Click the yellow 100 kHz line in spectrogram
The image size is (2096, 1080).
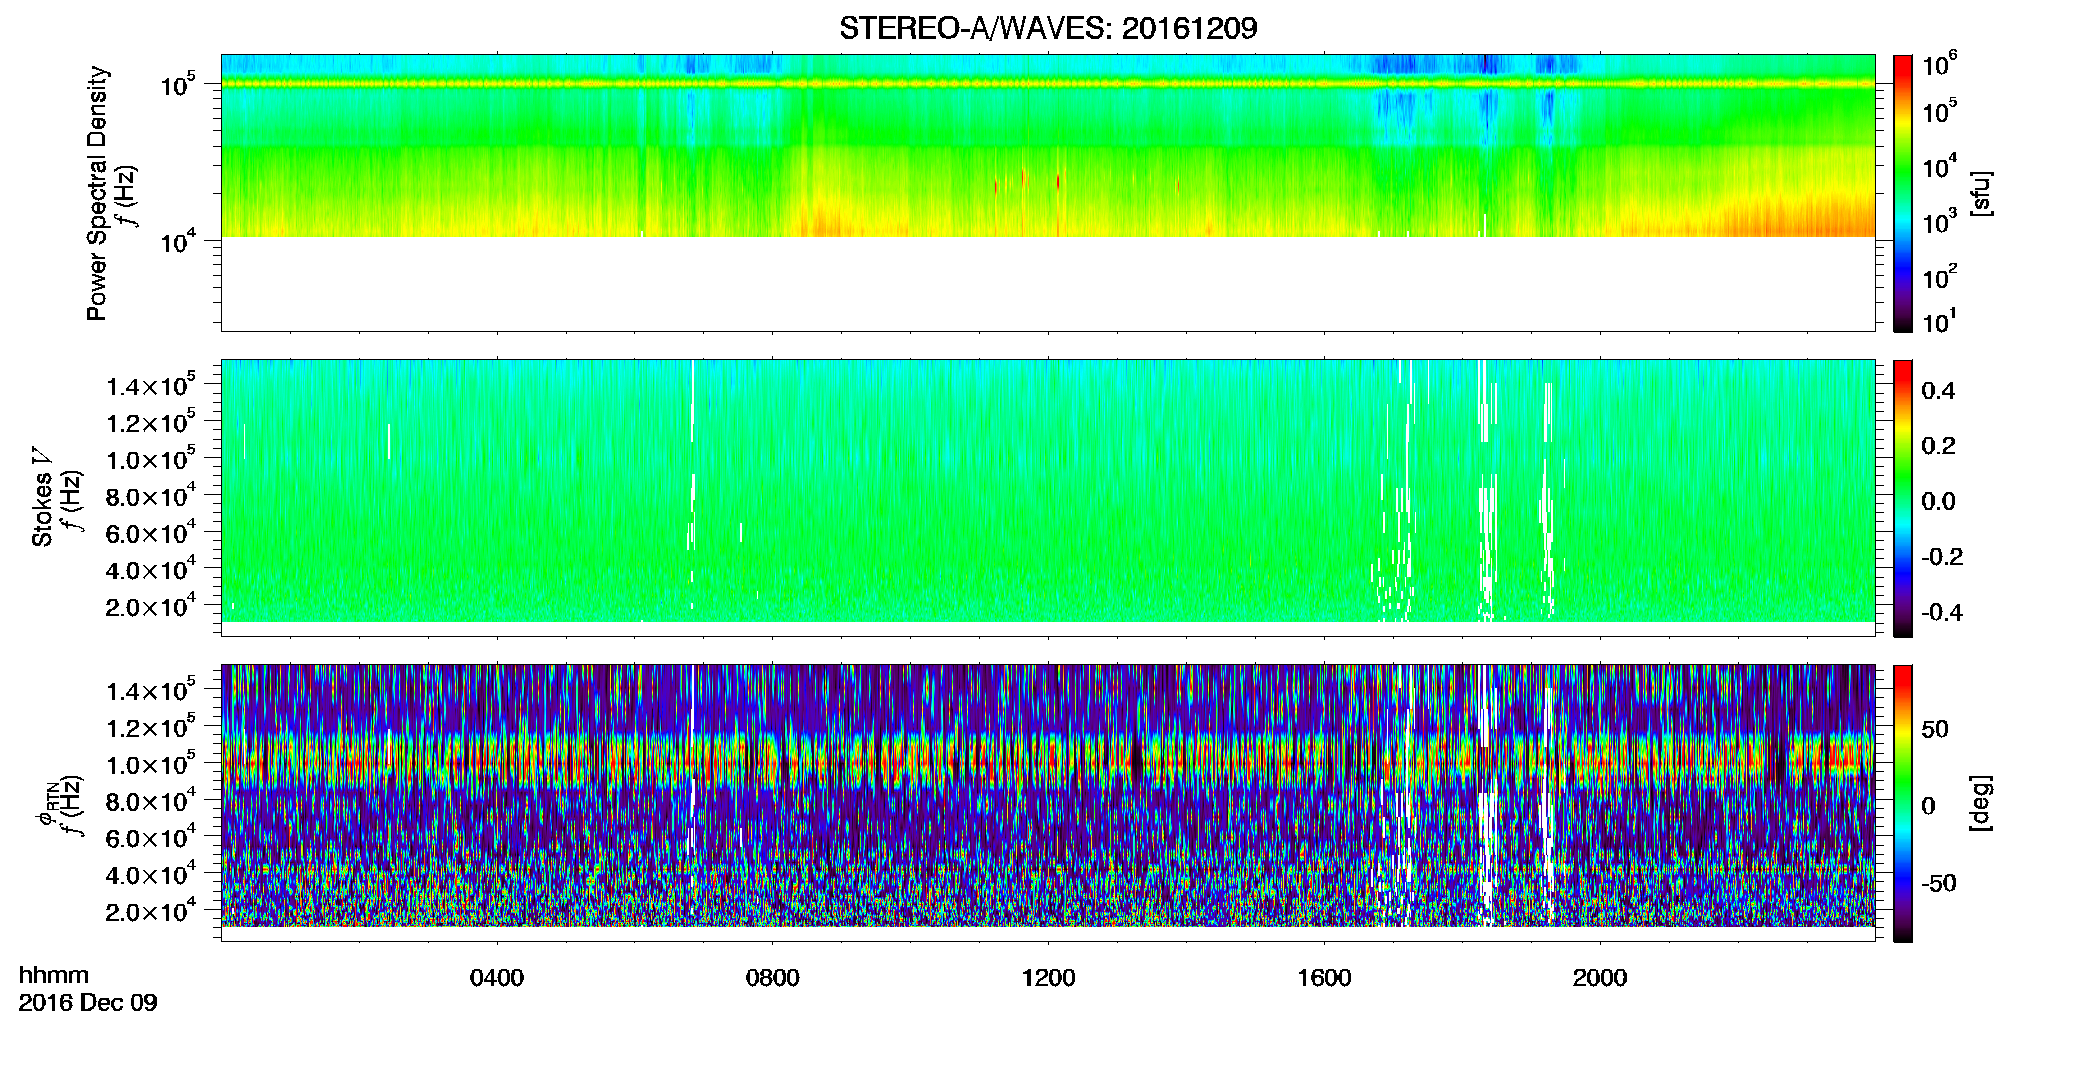click(1047, 84)
